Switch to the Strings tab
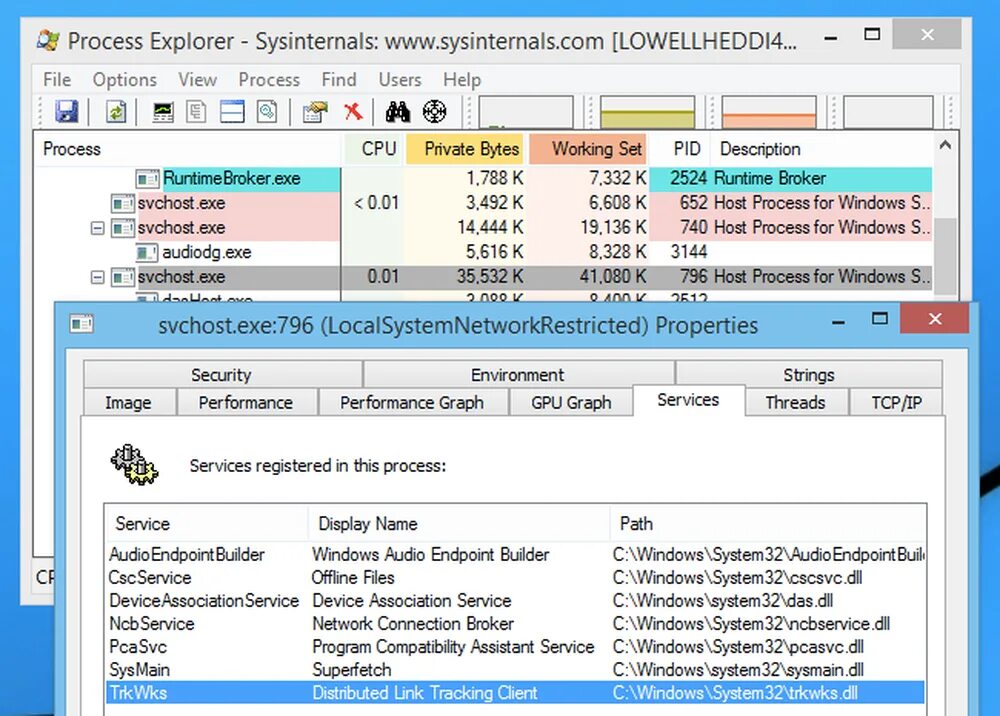This screenshot has width=1000, height=716. [x=809, y=374]
